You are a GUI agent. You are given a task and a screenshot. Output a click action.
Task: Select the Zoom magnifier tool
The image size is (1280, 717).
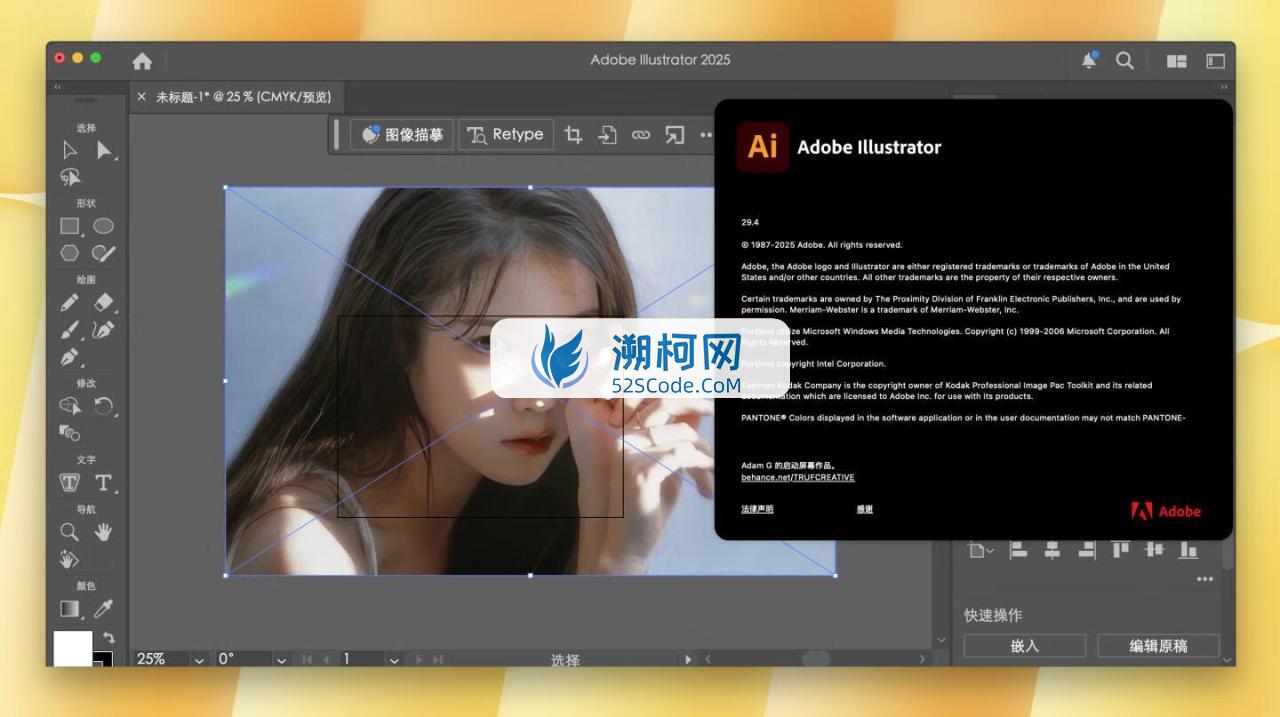click(x=70, y=532)
